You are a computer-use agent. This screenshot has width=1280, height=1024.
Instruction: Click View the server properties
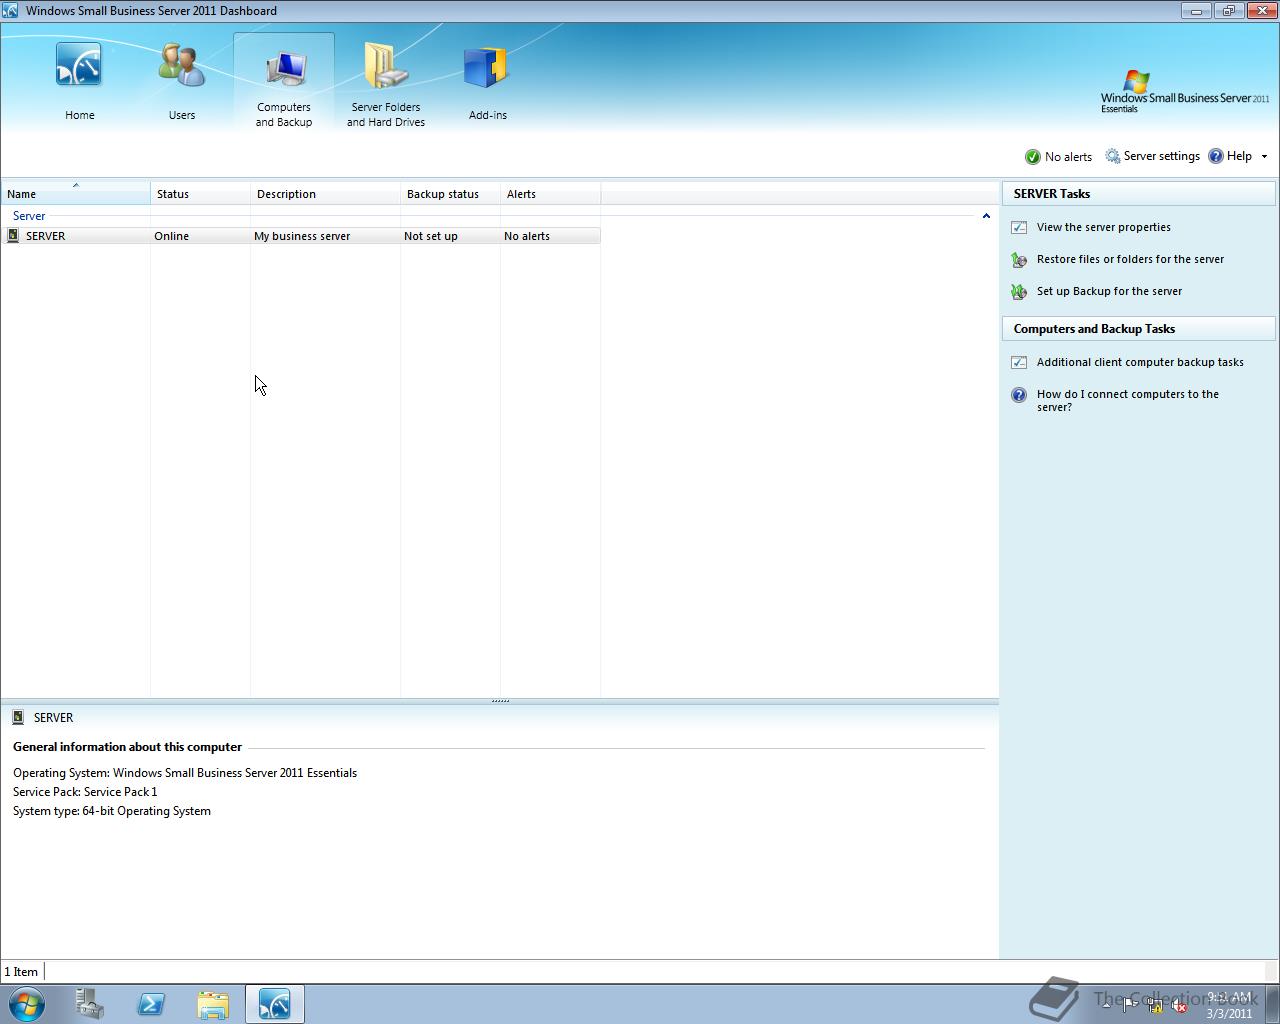click(x=1103, y=227)
